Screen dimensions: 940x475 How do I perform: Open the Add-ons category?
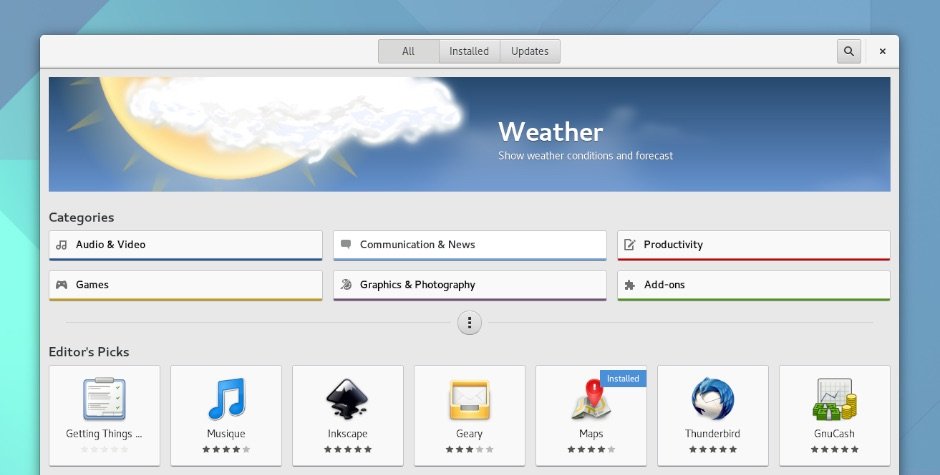pyautogui.click(x=754, y=285)
